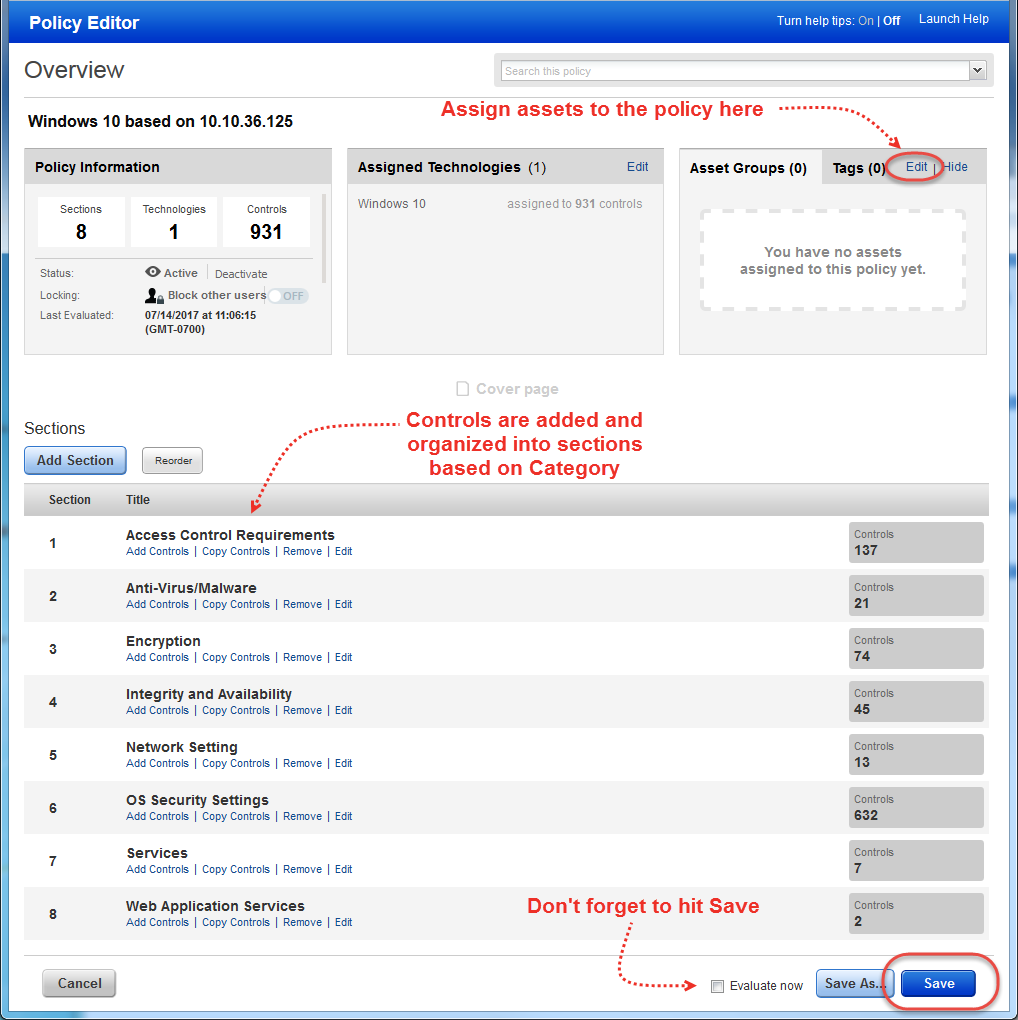This screenshot has width=1018, height=1020.
Task: Click the Add Section button
Action: [74, 460]
